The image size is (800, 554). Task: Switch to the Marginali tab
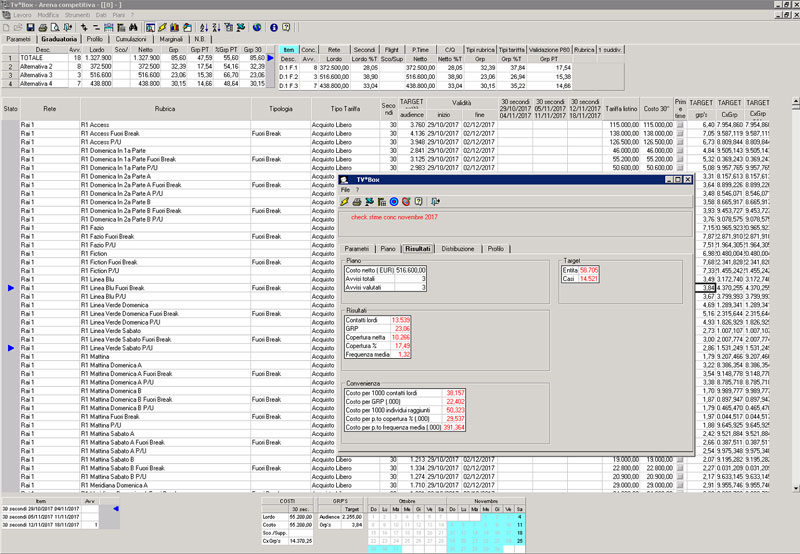click(171, 39)
